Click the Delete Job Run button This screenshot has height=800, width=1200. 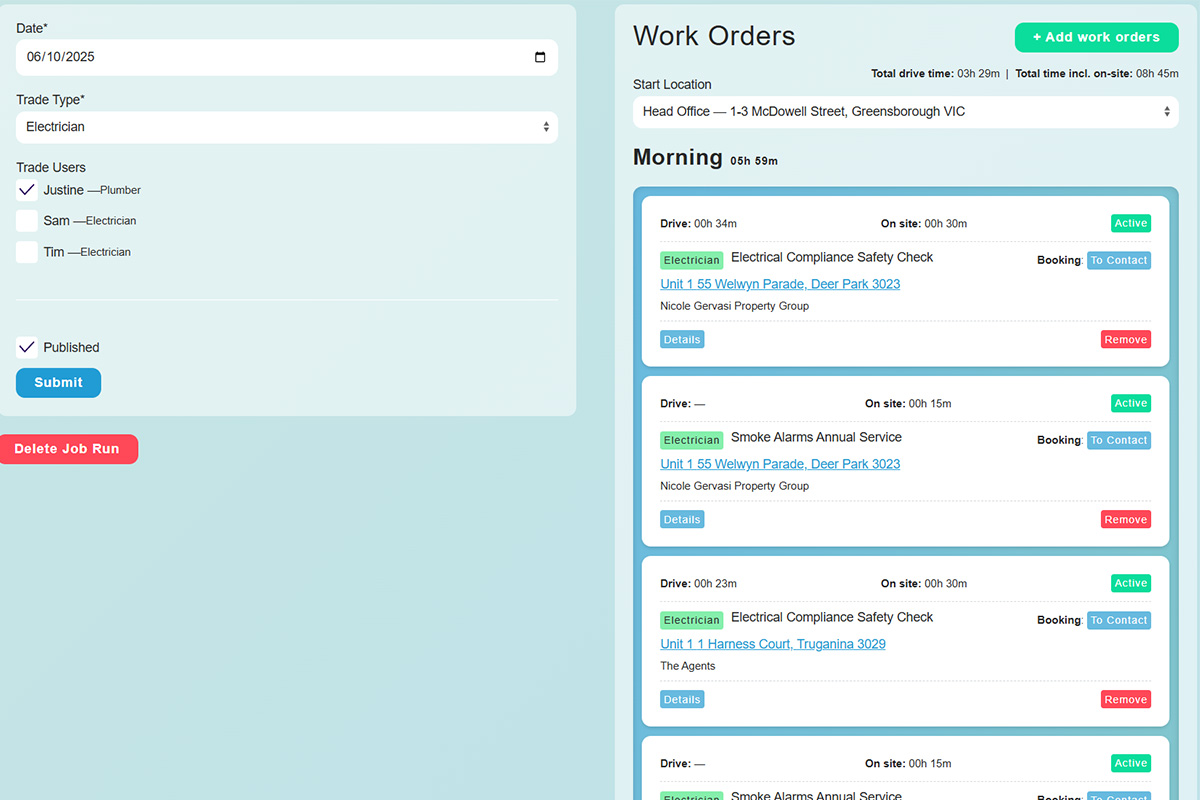[67, 449]
